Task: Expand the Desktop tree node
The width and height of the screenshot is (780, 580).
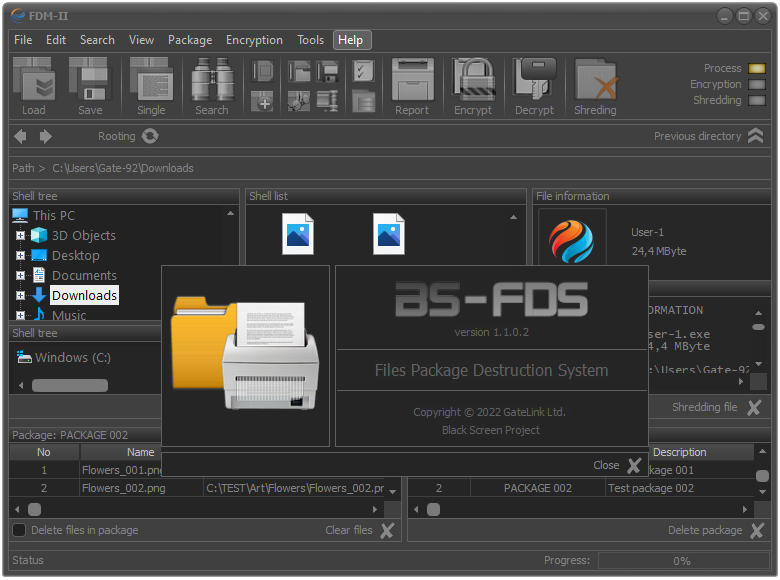Action: pos(20,256)
